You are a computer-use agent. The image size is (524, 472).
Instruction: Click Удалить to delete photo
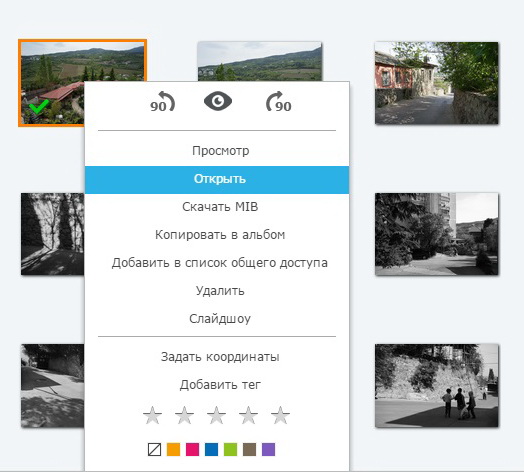click(220, 291)
